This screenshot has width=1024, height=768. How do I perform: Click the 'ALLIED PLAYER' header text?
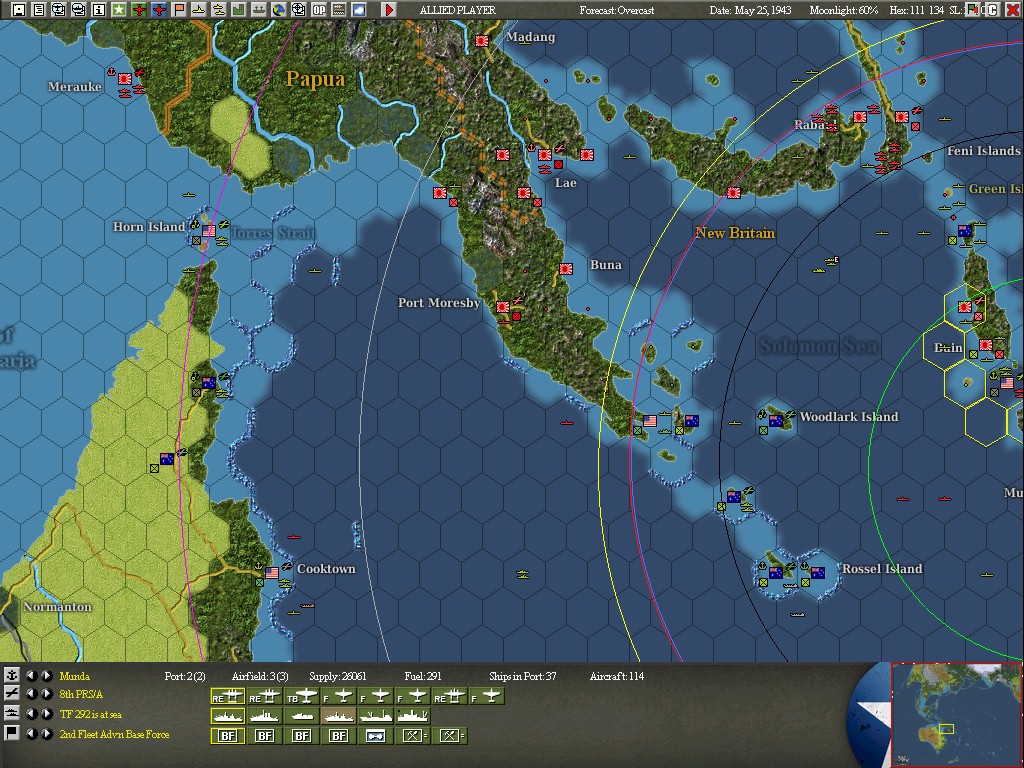point(457,10)
